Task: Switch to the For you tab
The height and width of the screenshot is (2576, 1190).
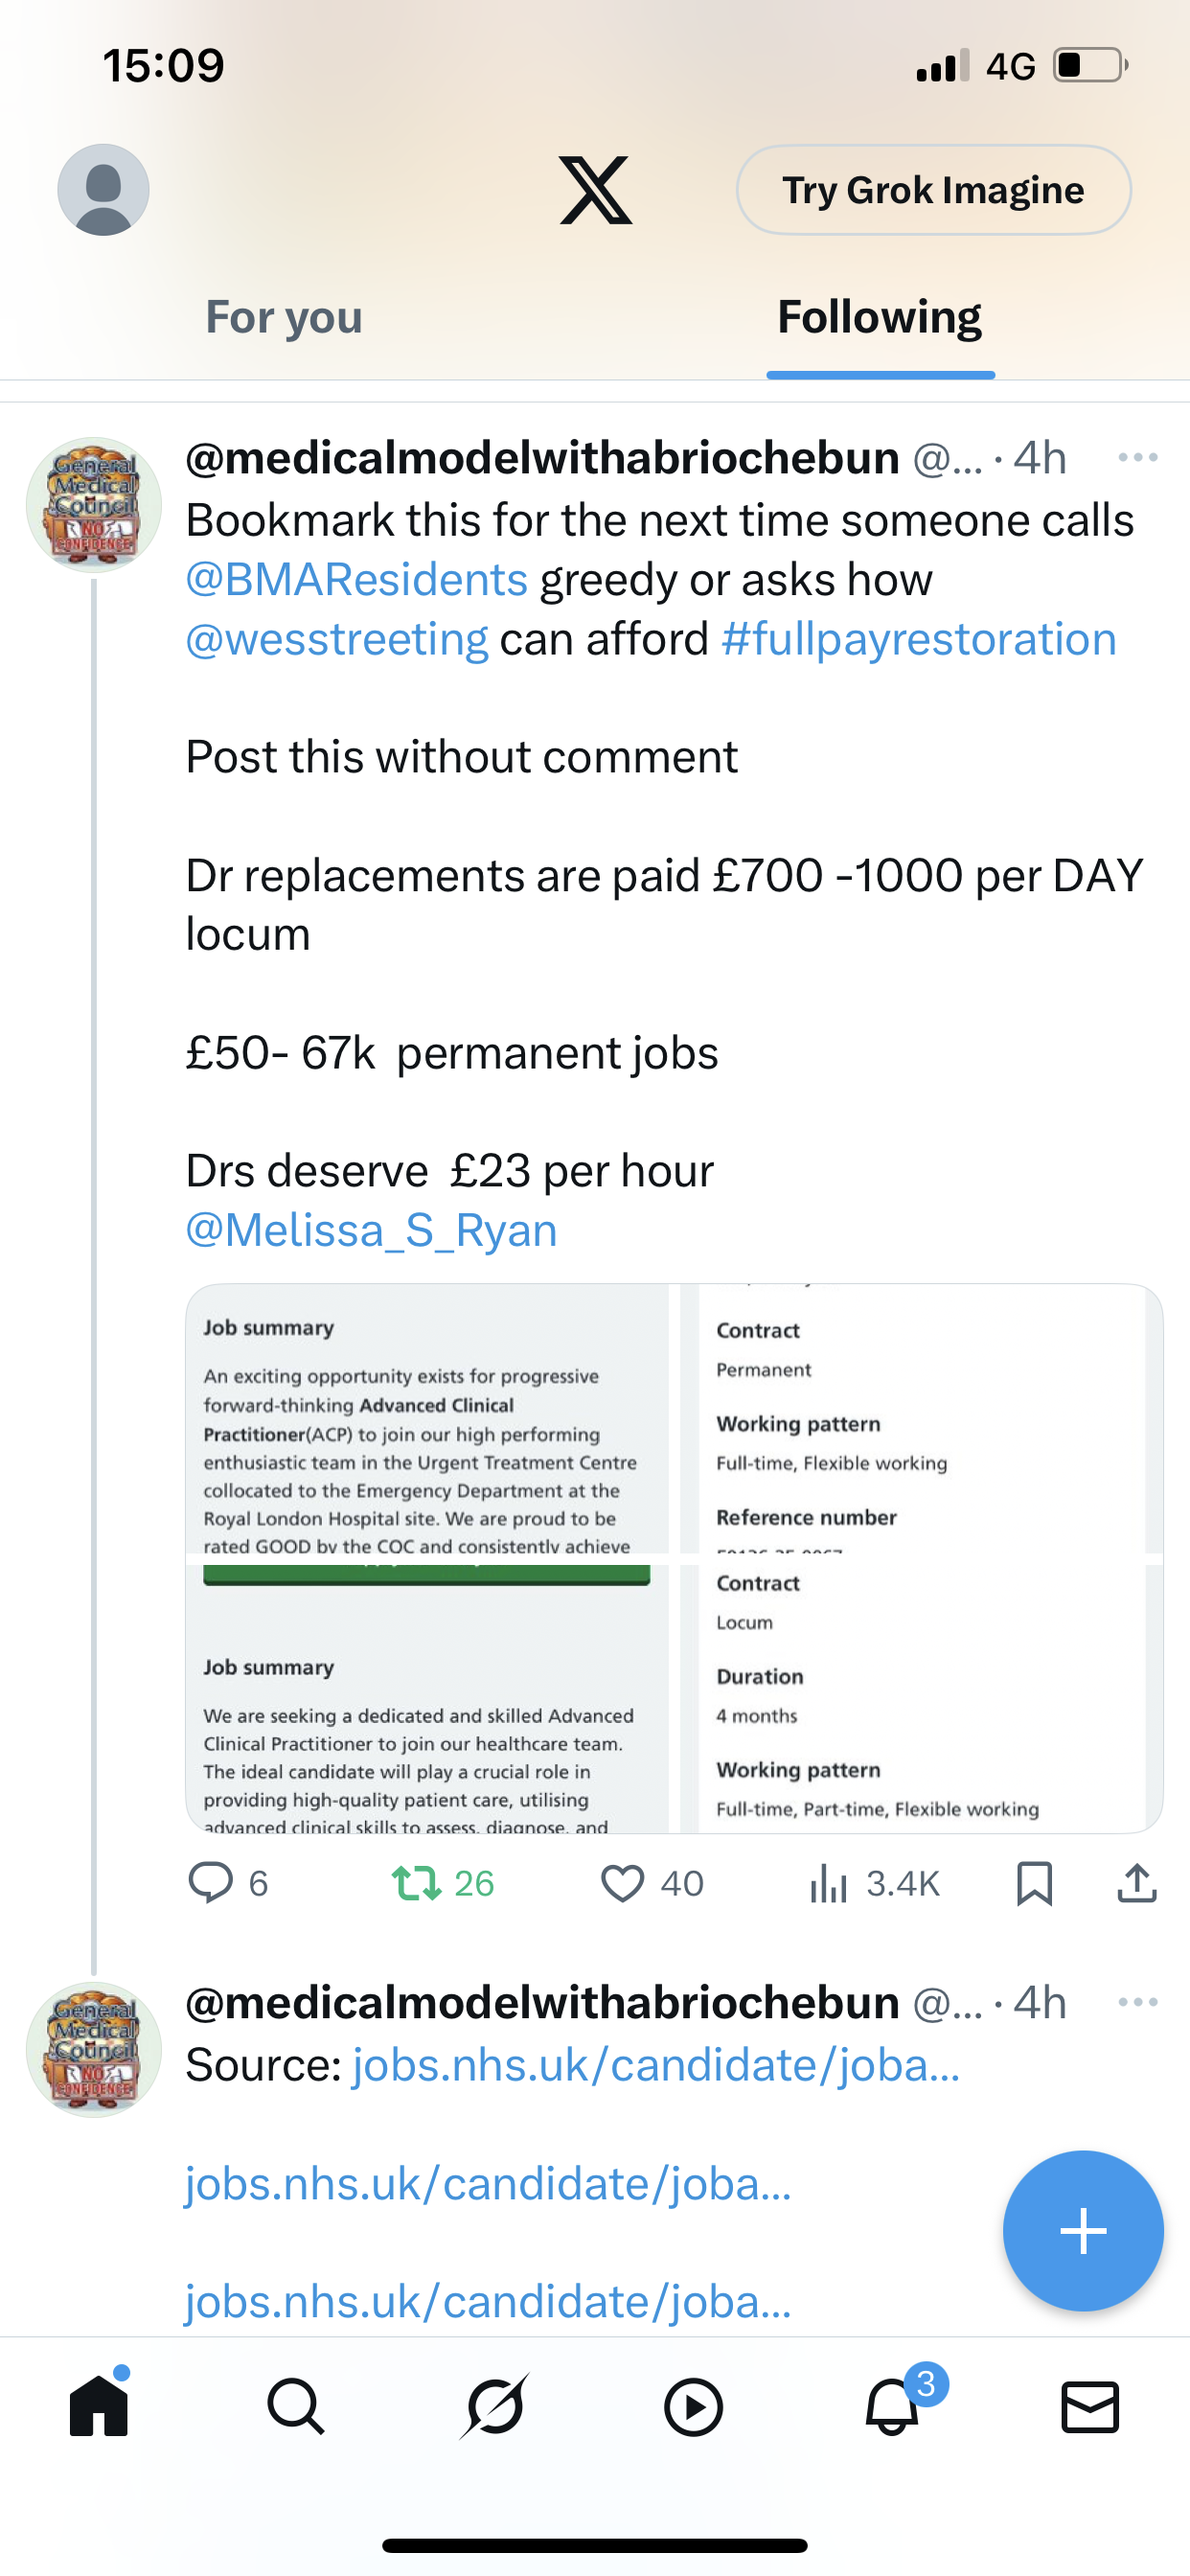Action: tap(284, 317)
